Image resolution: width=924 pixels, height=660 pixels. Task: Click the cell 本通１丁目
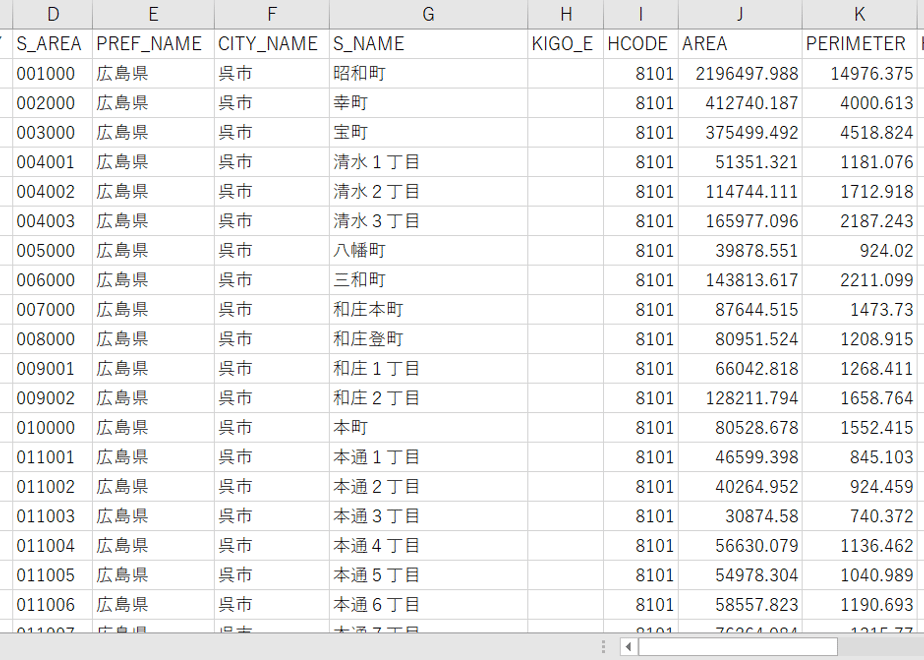click(x=428, y=457)
